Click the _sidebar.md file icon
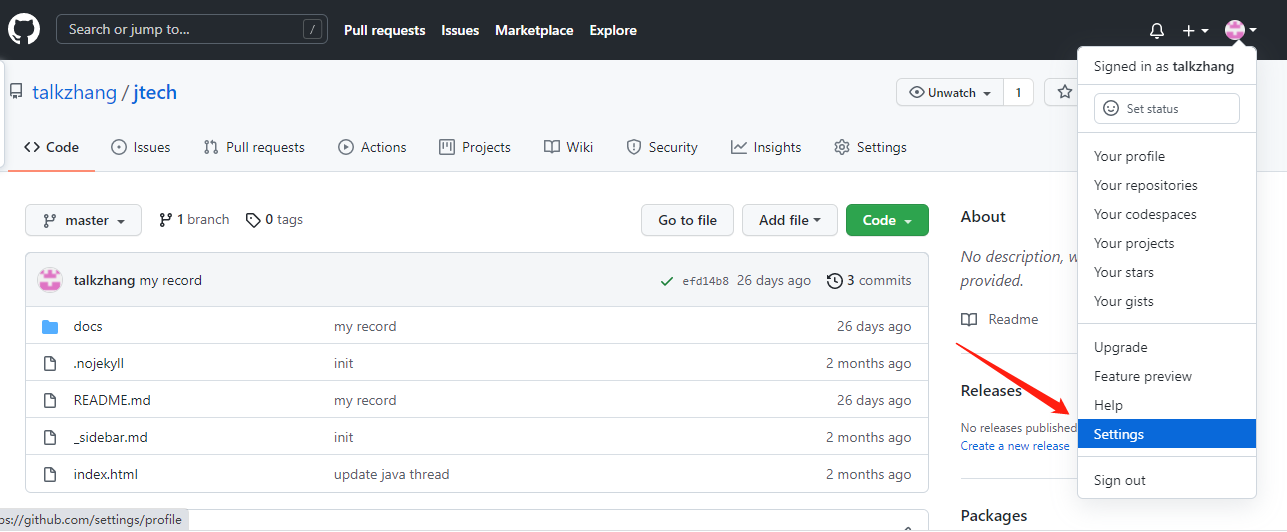1287x532 pixels. point(50,437)
